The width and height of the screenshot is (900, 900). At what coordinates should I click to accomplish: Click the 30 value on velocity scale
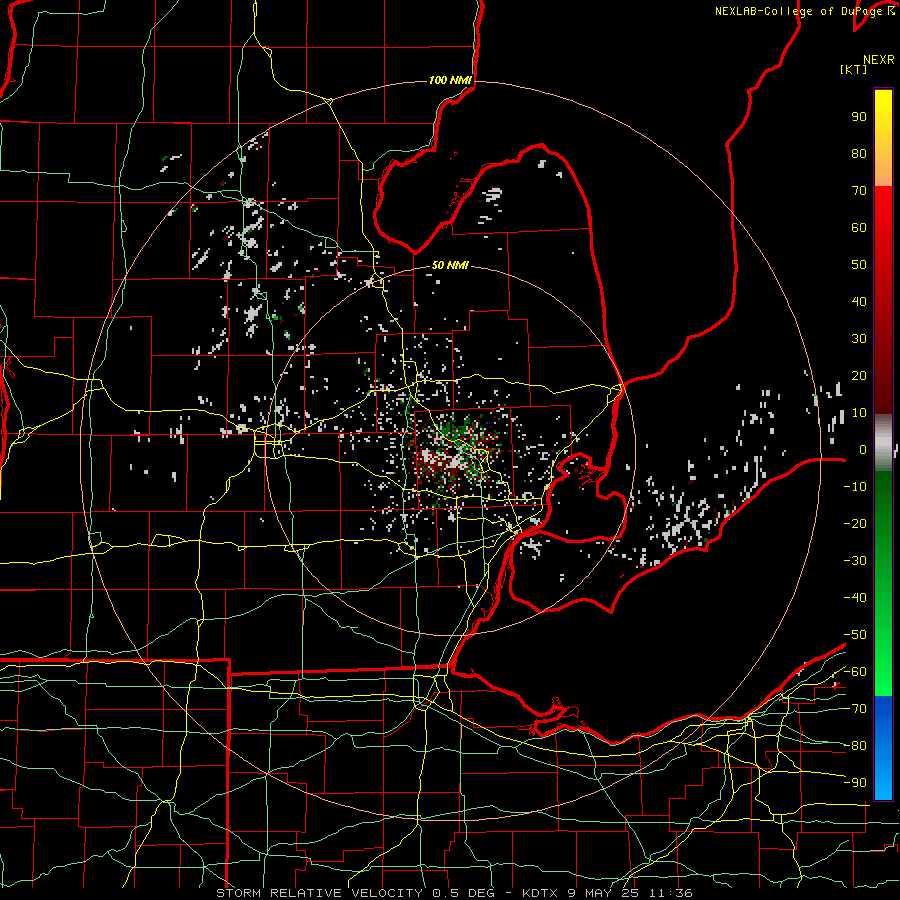pyautogui.click(x=859, y=339)
